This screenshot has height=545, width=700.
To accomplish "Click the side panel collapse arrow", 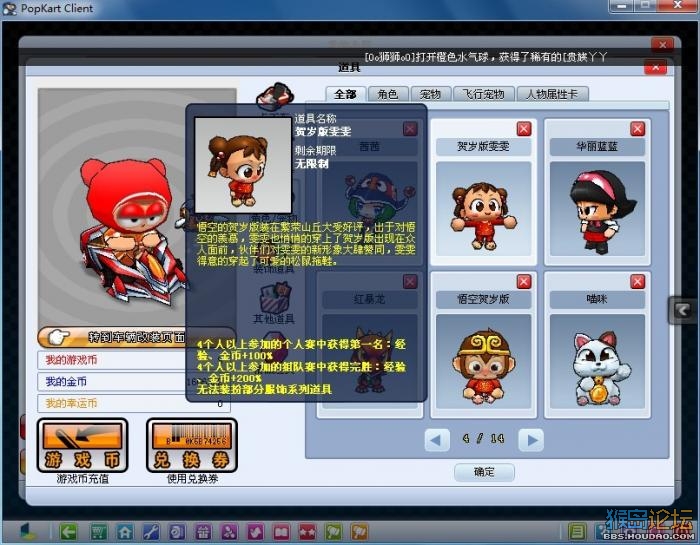I will [682, 310].
